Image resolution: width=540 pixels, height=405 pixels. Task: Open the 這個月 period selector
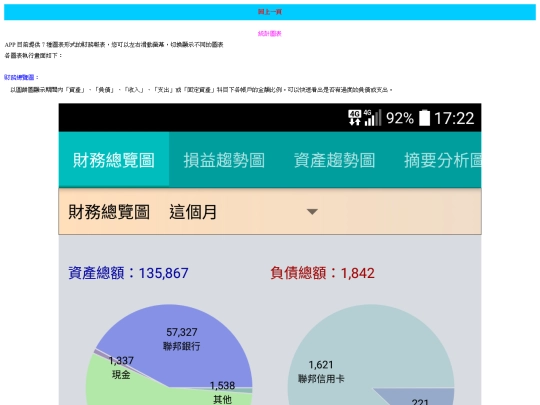(x=193, y=212)
